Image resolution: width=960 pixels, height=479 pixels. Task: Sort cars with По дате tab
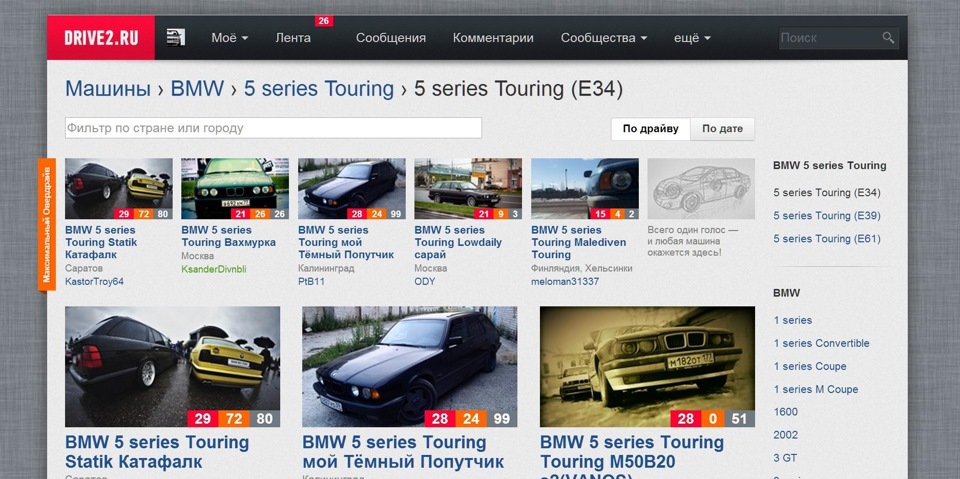[722, 129]
